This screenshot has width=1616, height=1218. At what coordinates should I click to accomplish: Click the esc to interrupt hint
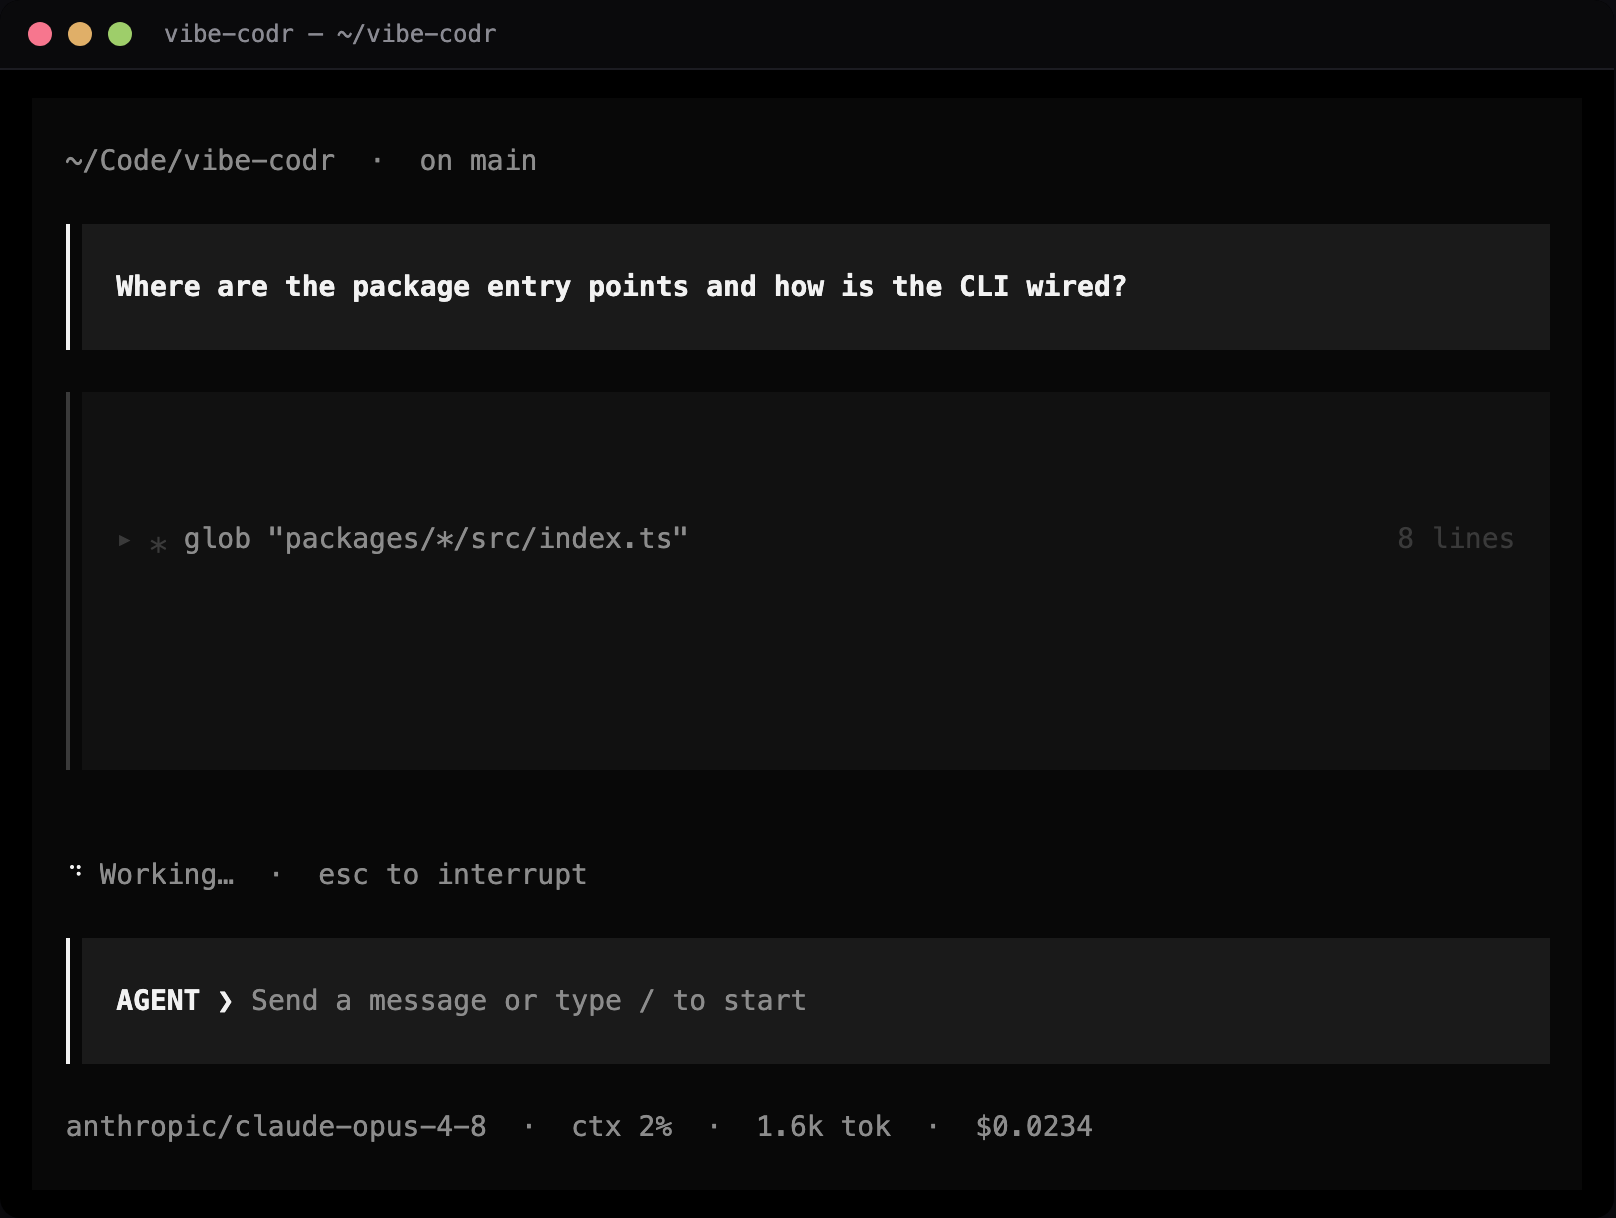tap(452, 875)
